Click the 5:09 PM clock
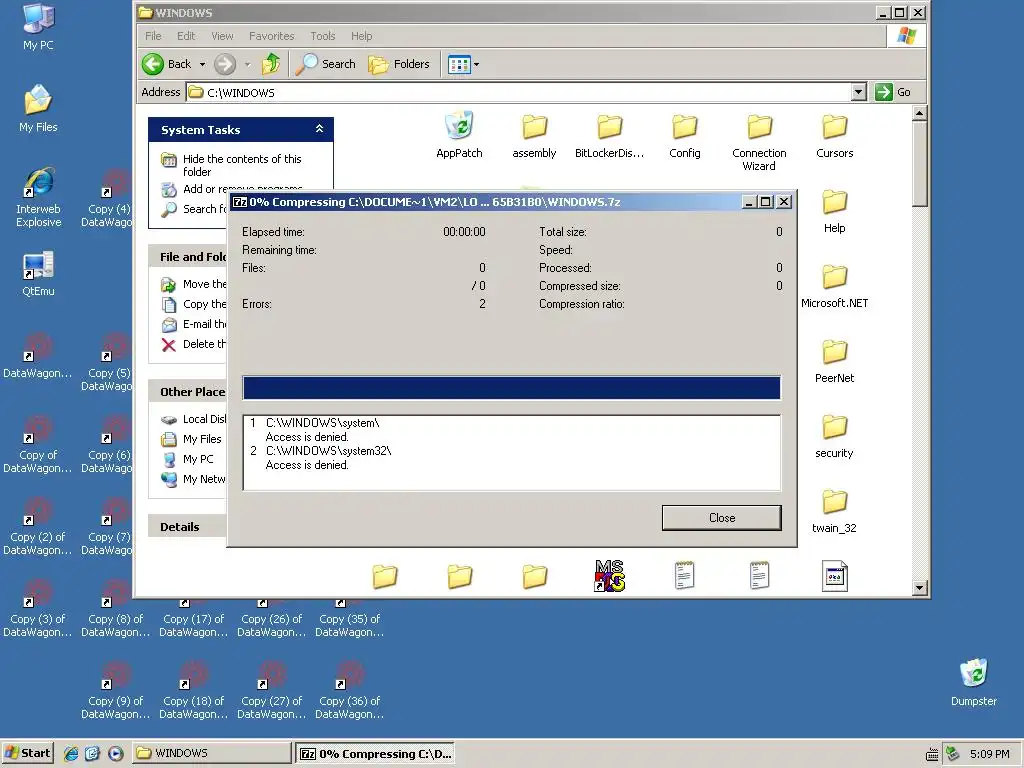1024x768 pixels. (989, 754)
